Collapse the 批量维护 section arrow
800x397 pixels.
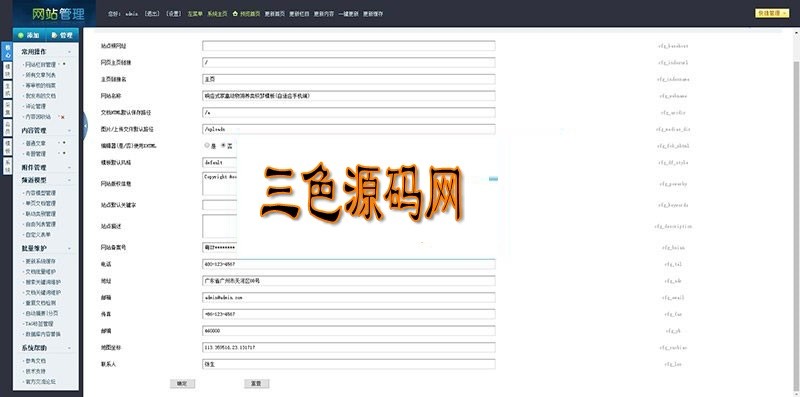click(x=70, y=249)
